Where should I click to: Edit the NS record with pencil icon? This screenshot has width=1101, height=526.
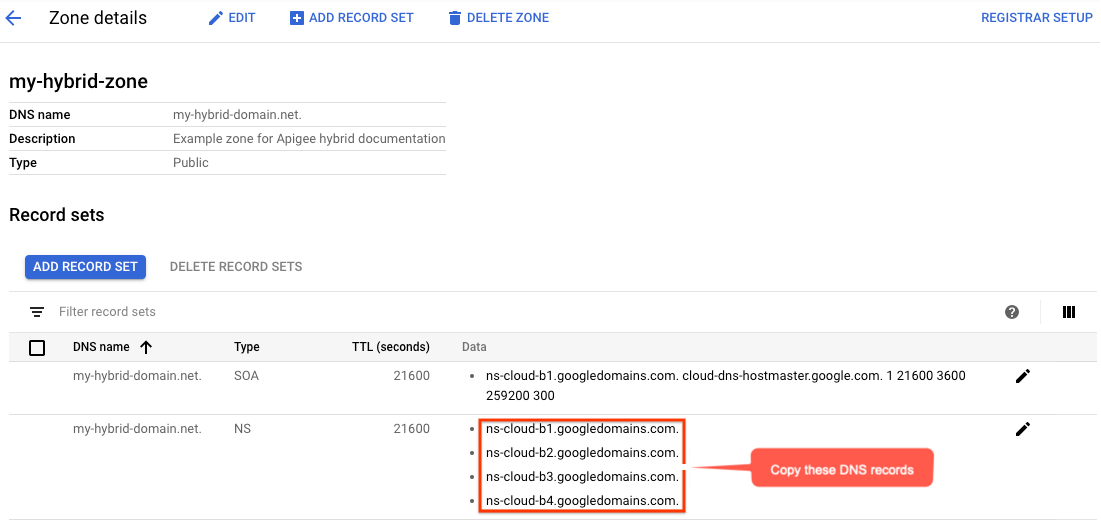(x=1022, y=429)
